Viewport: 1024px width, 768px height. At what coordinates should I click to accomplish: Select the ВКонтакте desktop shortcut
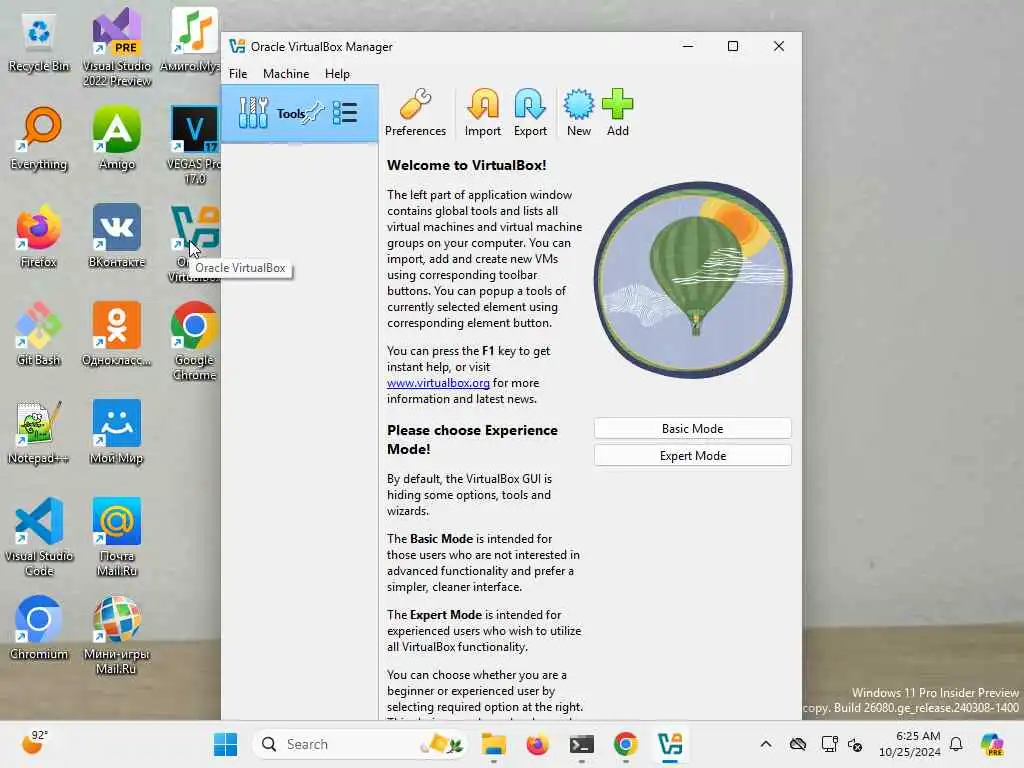pos(117,236)
